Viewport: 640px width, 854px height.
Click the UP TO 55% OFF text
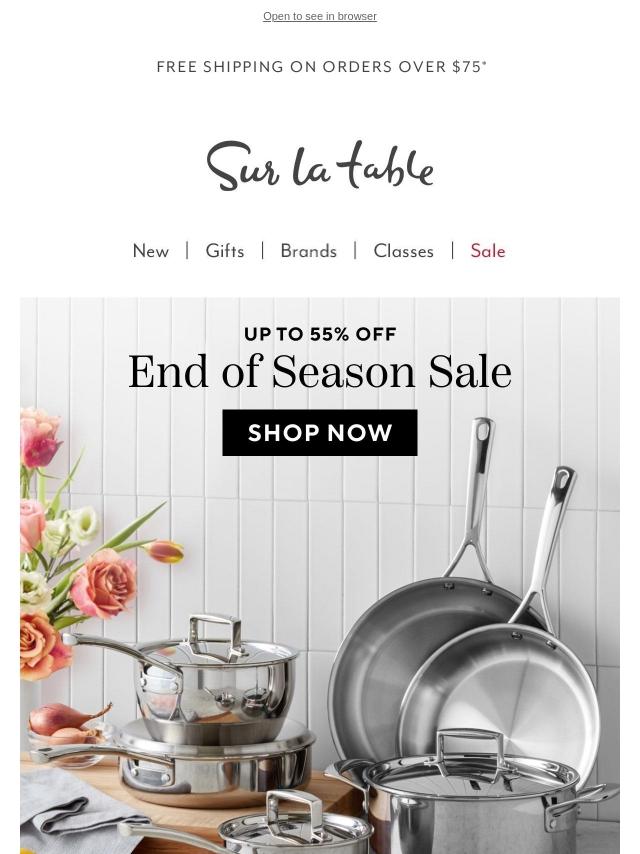pyautogui.click(x=320, y=334)
